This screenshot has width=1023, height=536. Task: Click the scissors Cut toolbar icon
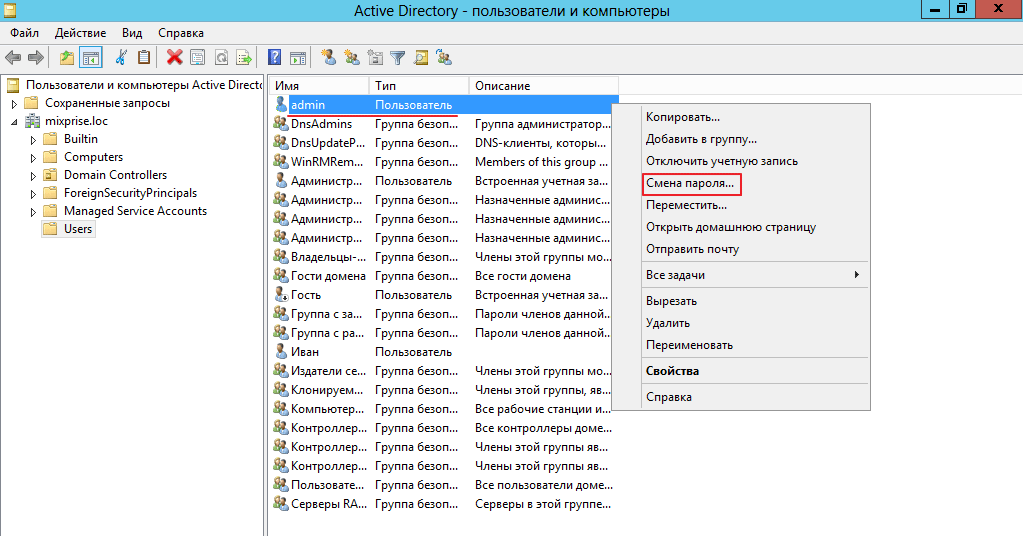point(122,58)
